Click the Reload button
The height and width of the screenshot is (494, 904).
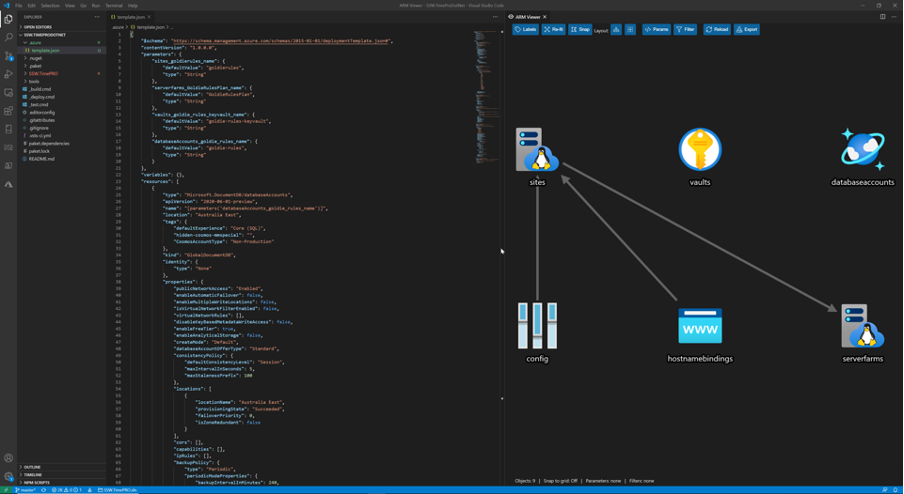[716, 30]
